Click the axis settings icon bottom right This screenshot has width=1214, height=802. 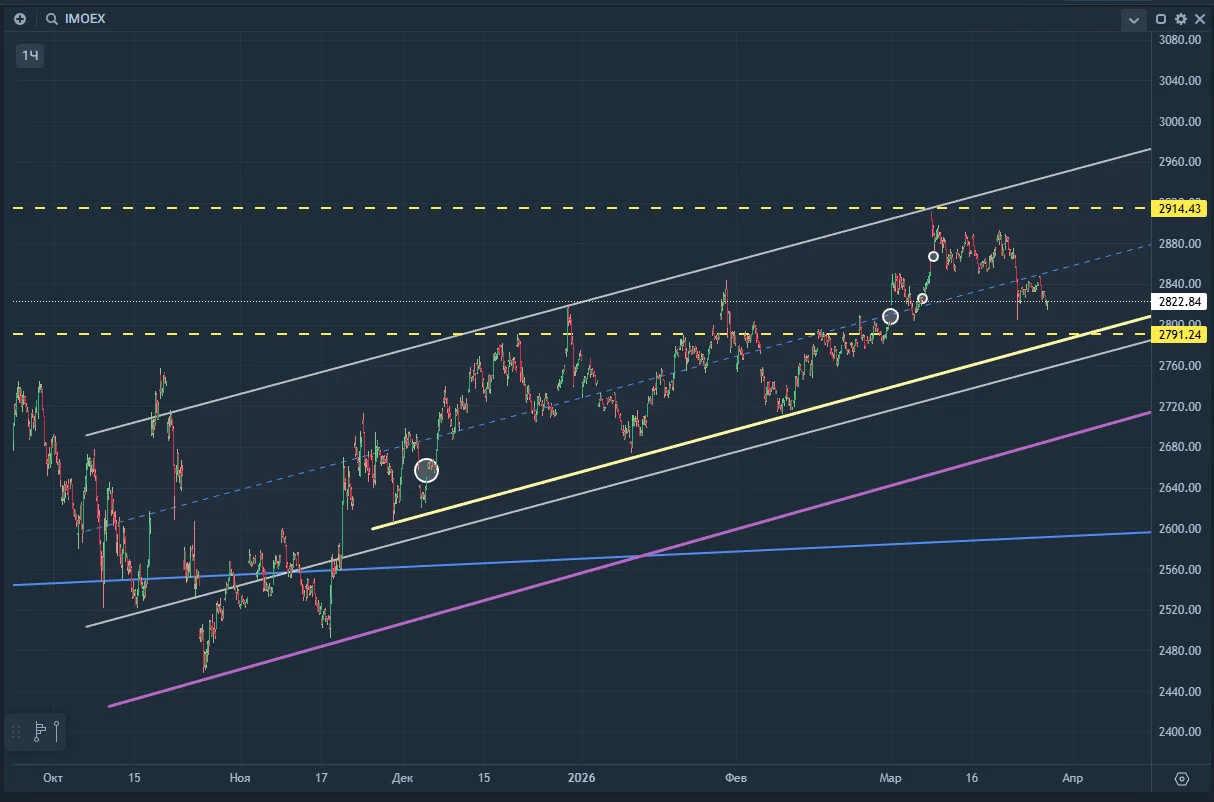tap(1182, 778)
